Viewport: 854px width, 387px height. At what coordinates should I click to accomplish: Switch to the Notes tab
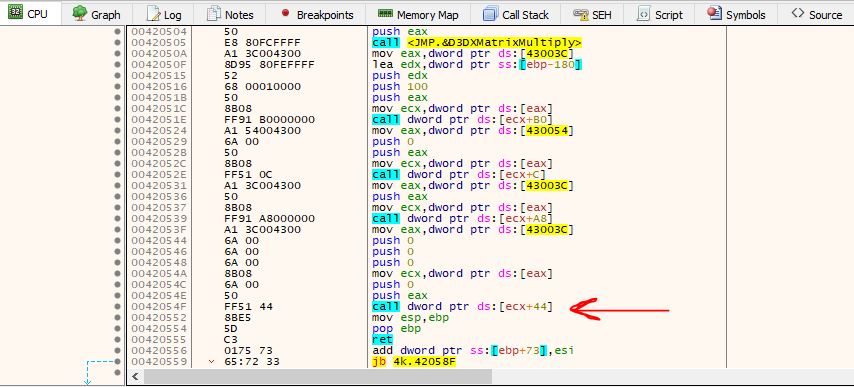click(x=230, y=14)
